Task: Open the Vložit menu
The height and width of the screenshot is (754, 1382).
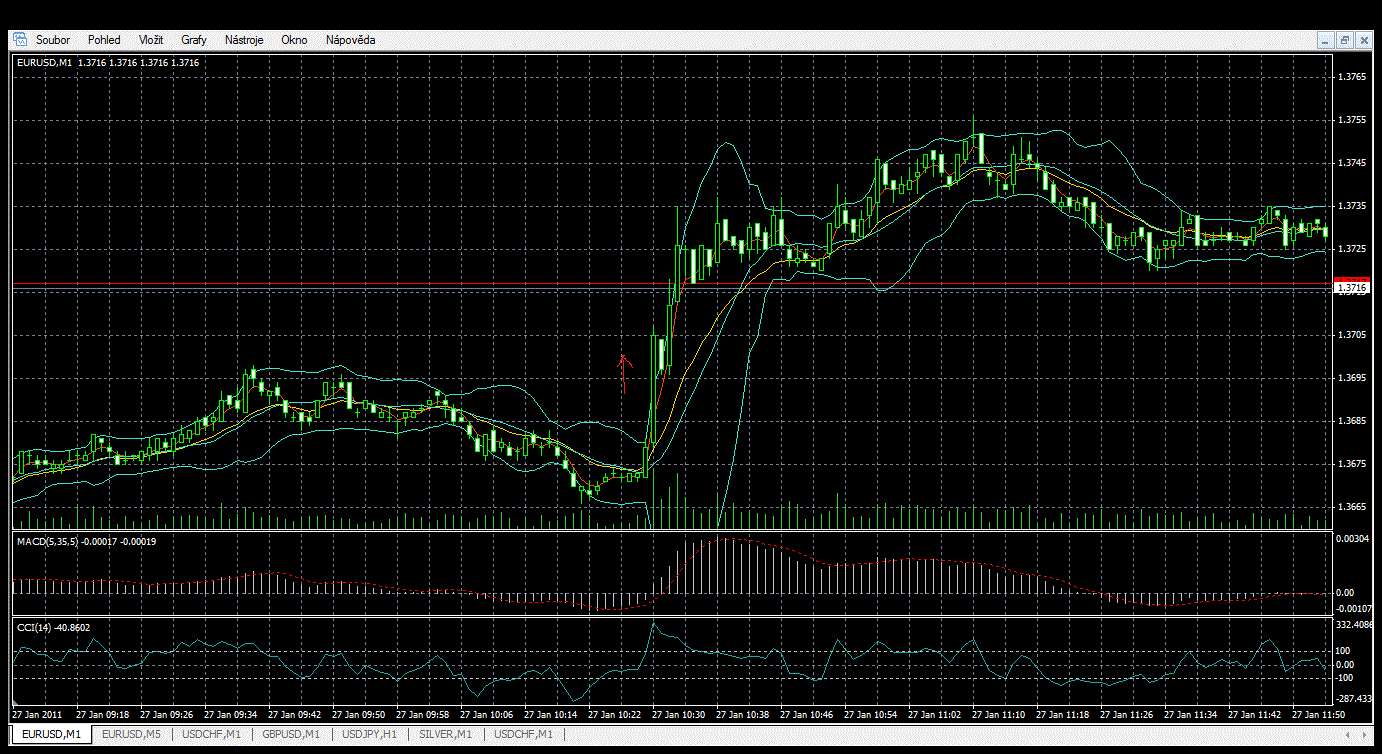Action: (x=152, y=40)
